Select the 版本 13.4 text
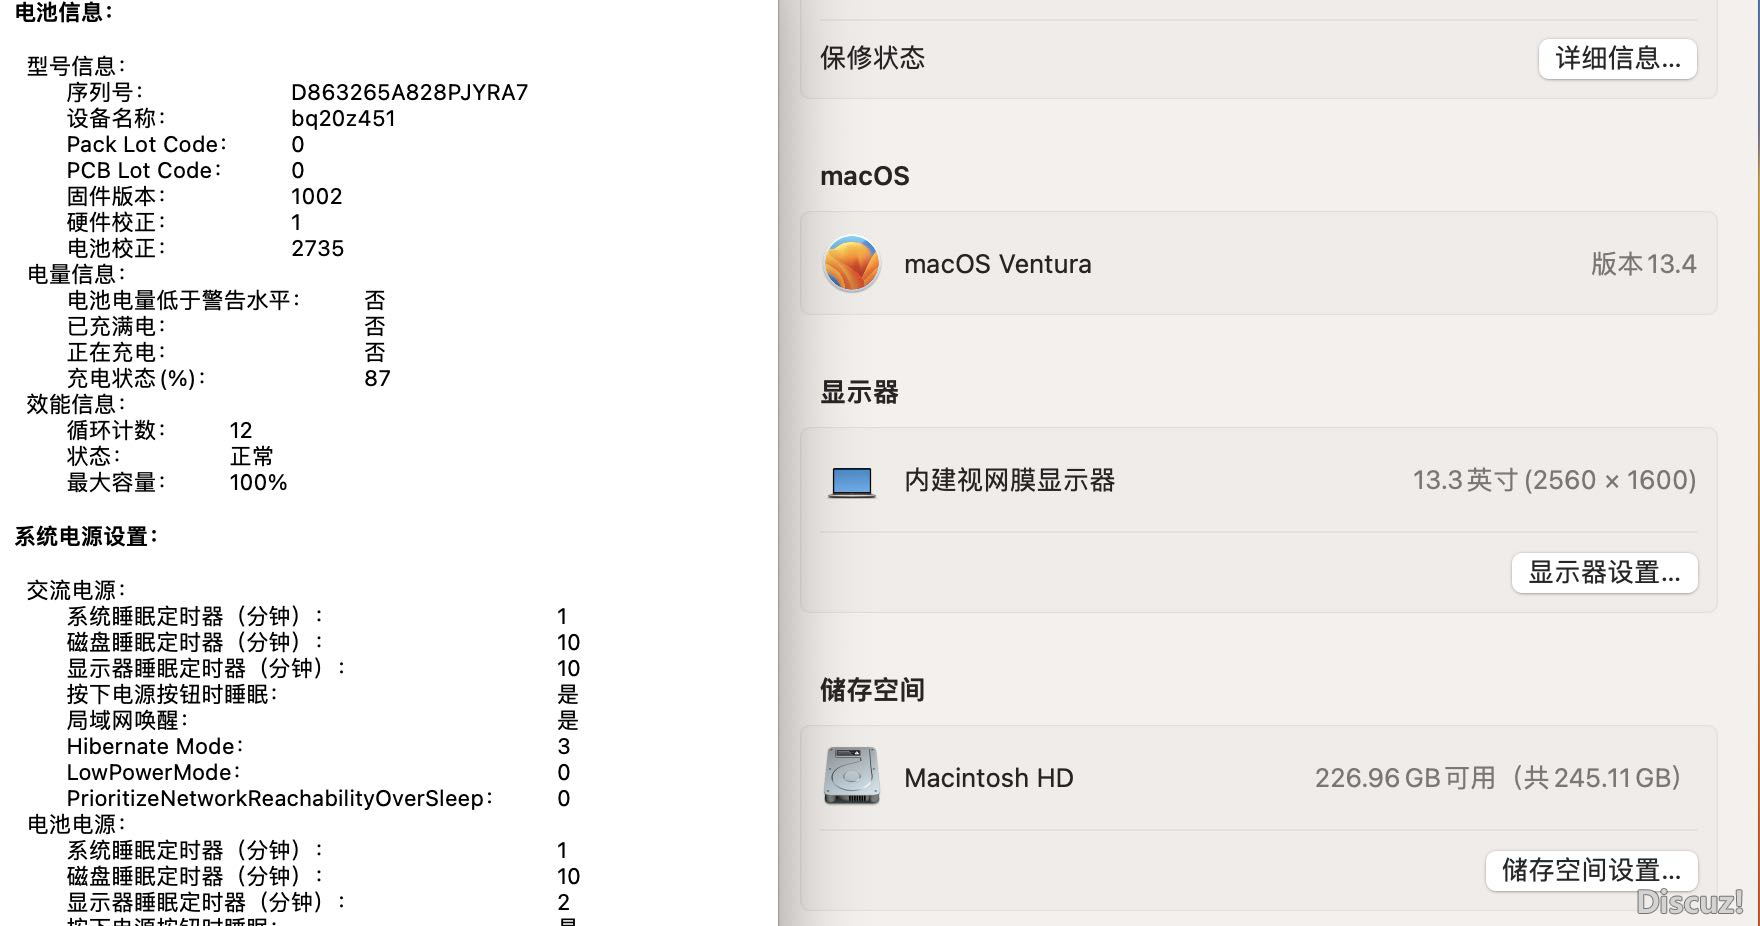Image resolution: width=1760 pixels, height=926 pixels. coord(1643,264)
